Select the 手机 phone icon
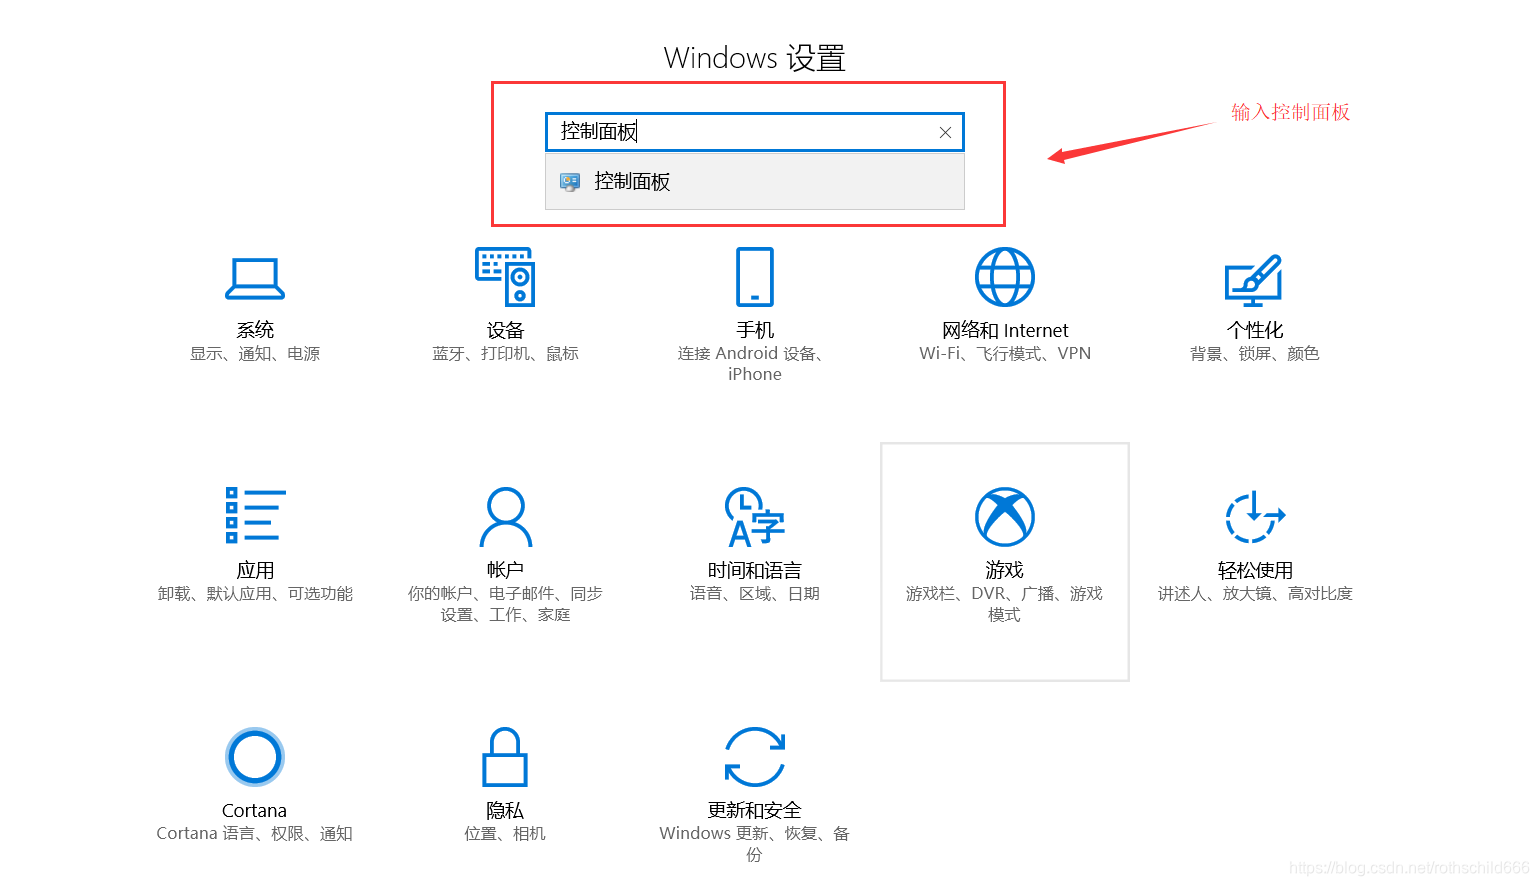The width and height of the screenshot is (1539, 886). pos(755,277)
